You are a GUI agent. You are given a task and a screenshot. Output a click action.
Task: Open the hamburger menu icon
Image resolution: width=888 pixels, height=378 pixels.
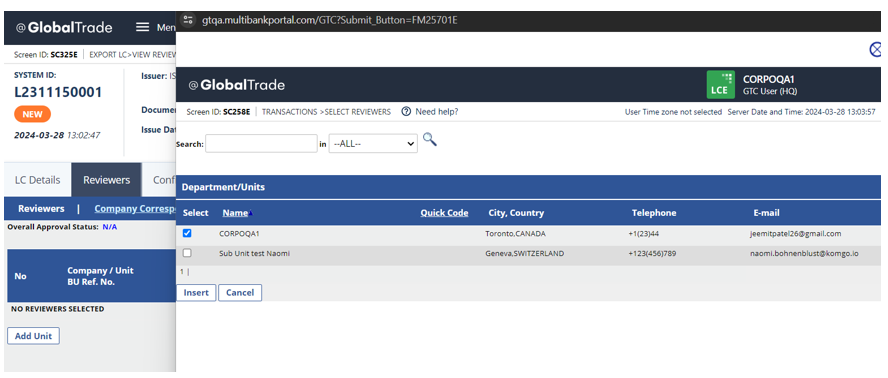tap(143, 27)
